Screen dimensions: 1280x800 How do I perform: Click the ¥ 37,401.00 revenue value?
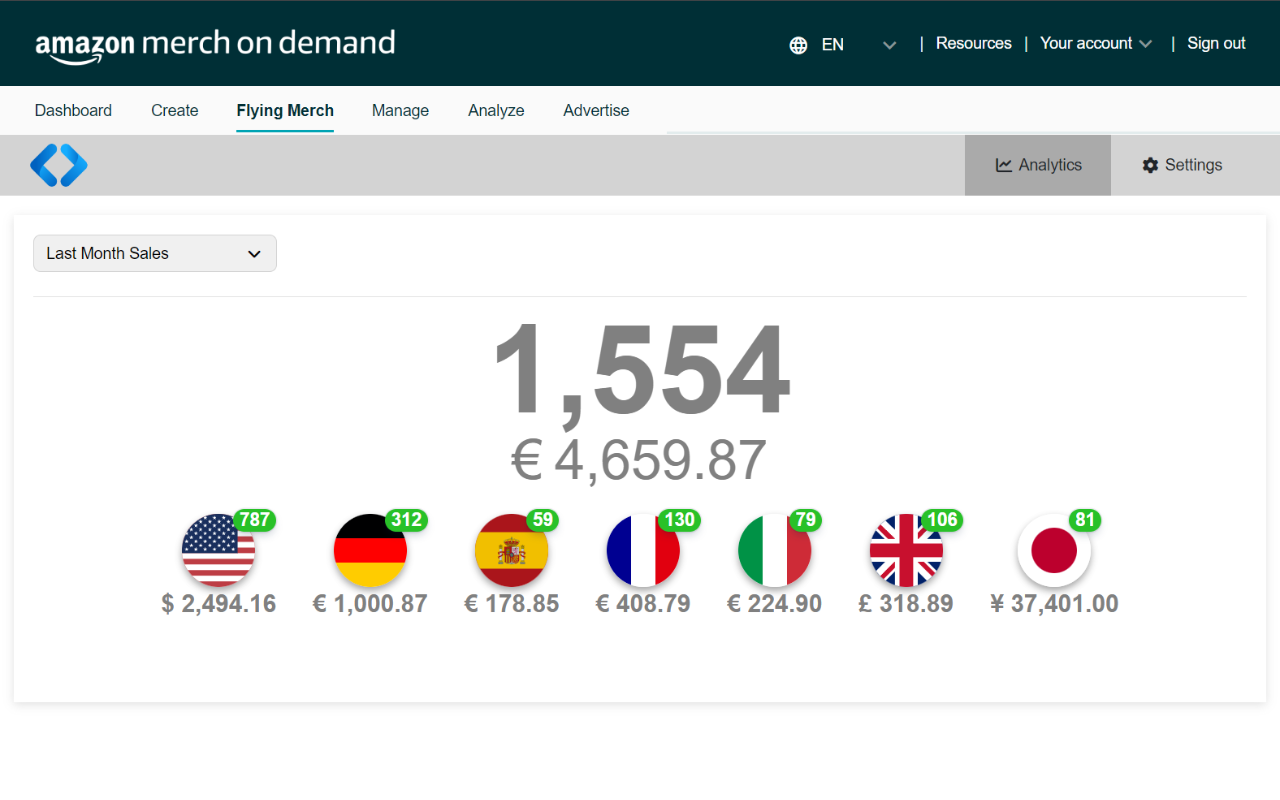pyautogui.click(x=1054, y=604)
